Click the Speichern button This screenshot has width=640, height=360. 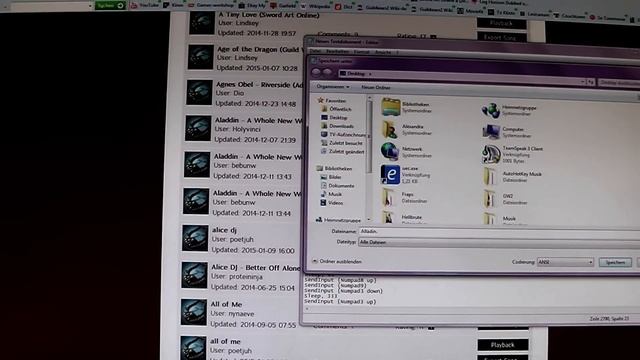click(615, 262)
